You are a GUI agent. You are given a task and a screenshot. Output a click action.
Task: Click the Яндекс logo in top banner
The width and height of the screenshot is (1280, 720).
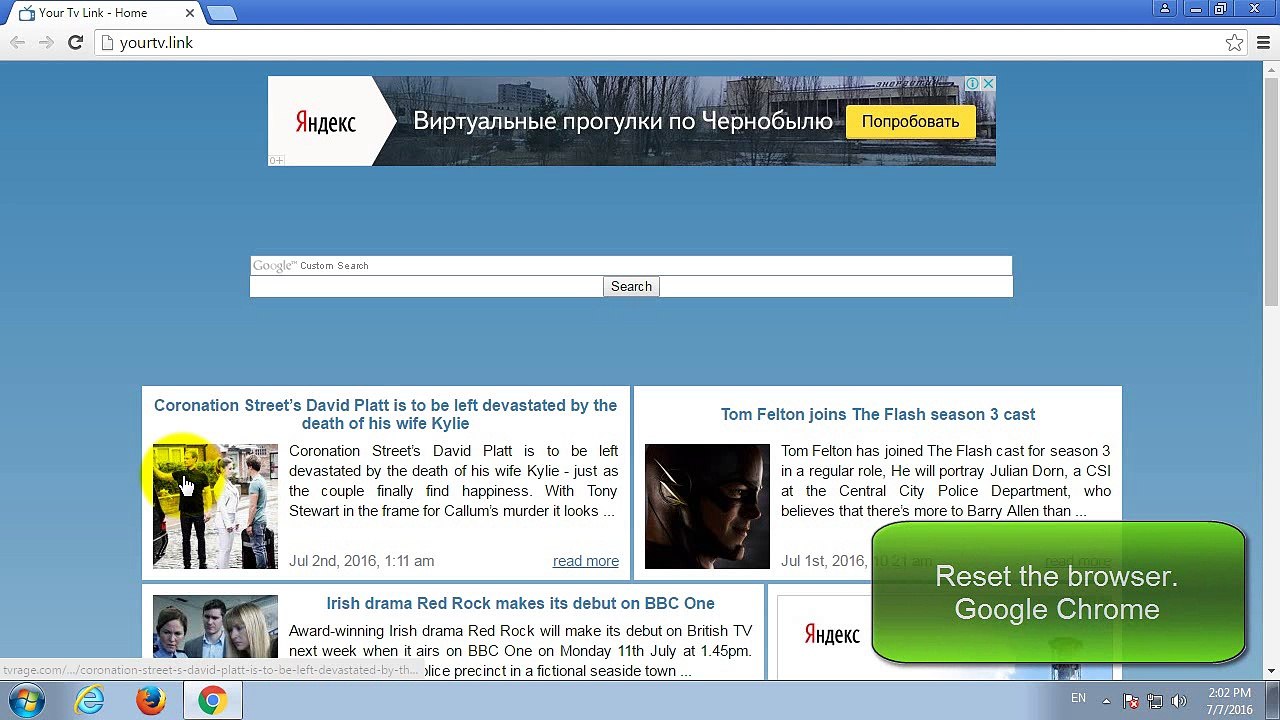(325, 123)
